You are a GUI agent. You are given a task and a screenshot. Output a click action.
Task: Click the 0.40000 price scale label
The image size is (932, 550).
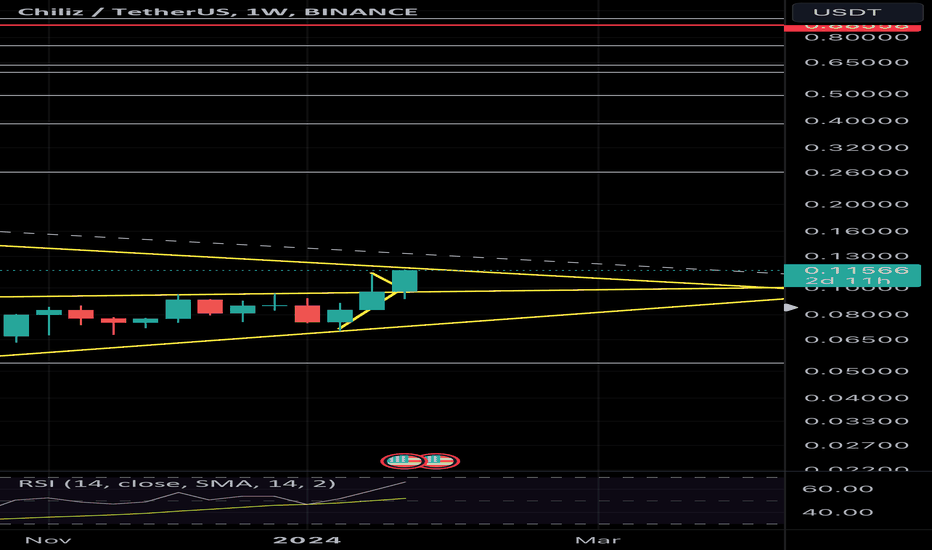pos(857,121)
